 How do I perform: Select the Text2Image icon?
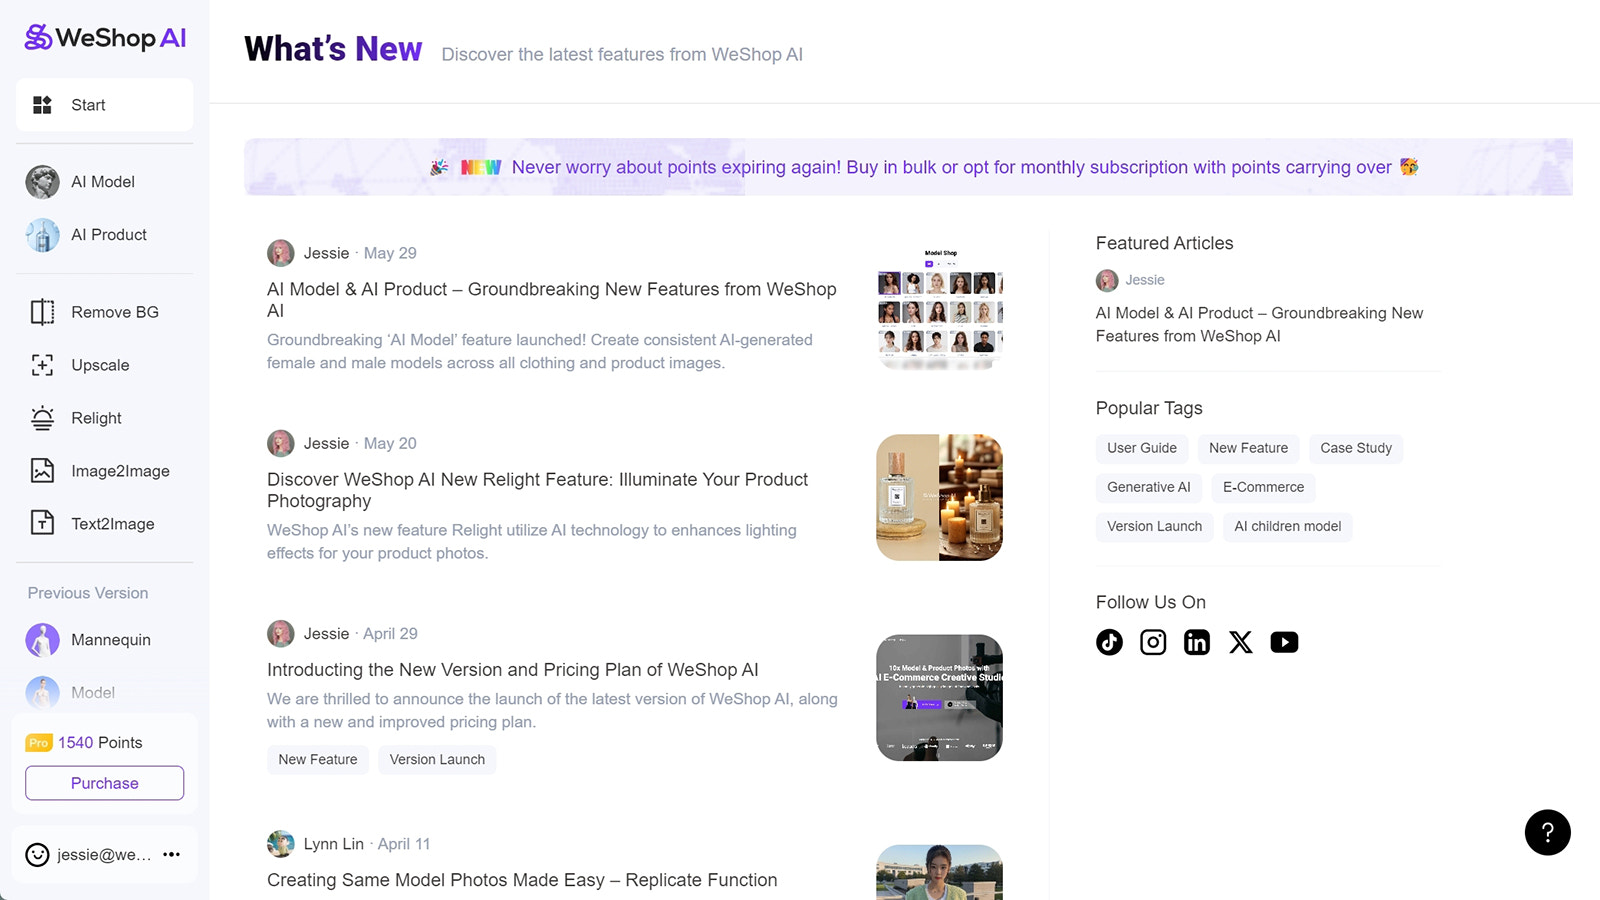pyautogui.click(x=42, y=523)
